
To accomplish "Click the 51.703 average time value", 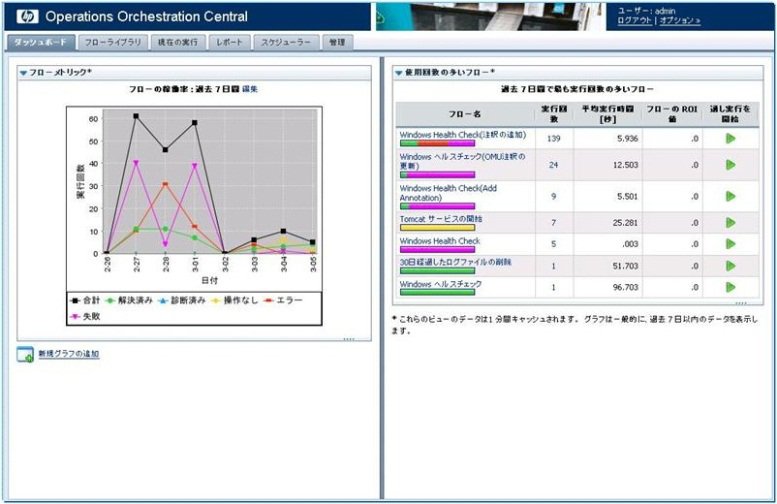I will [x=625, y=266].
